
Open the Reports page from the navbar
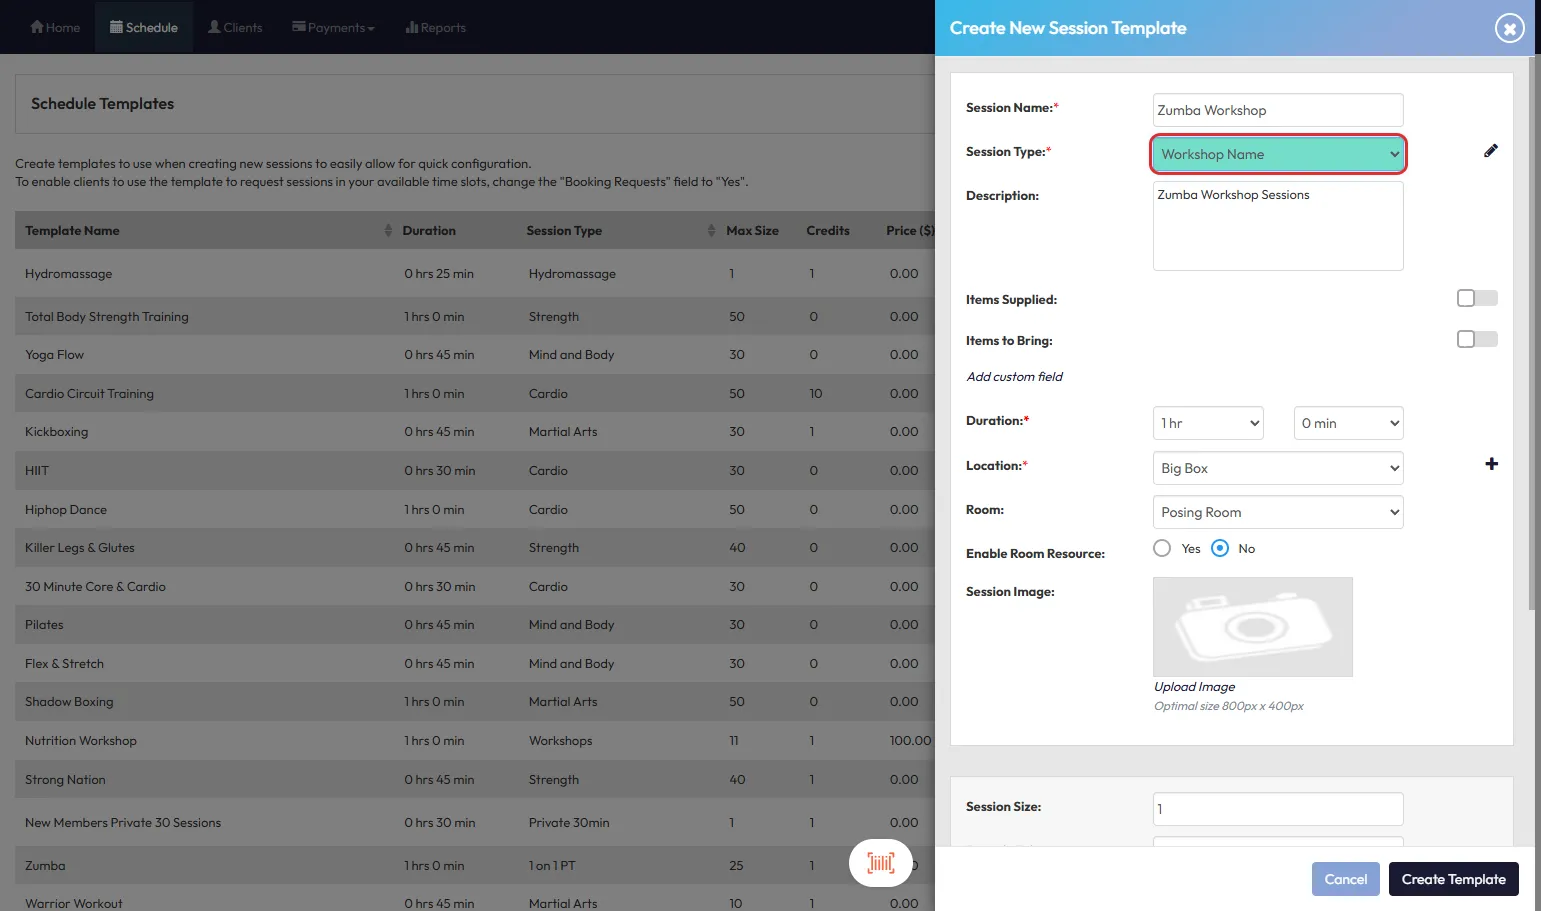point(435,28)
